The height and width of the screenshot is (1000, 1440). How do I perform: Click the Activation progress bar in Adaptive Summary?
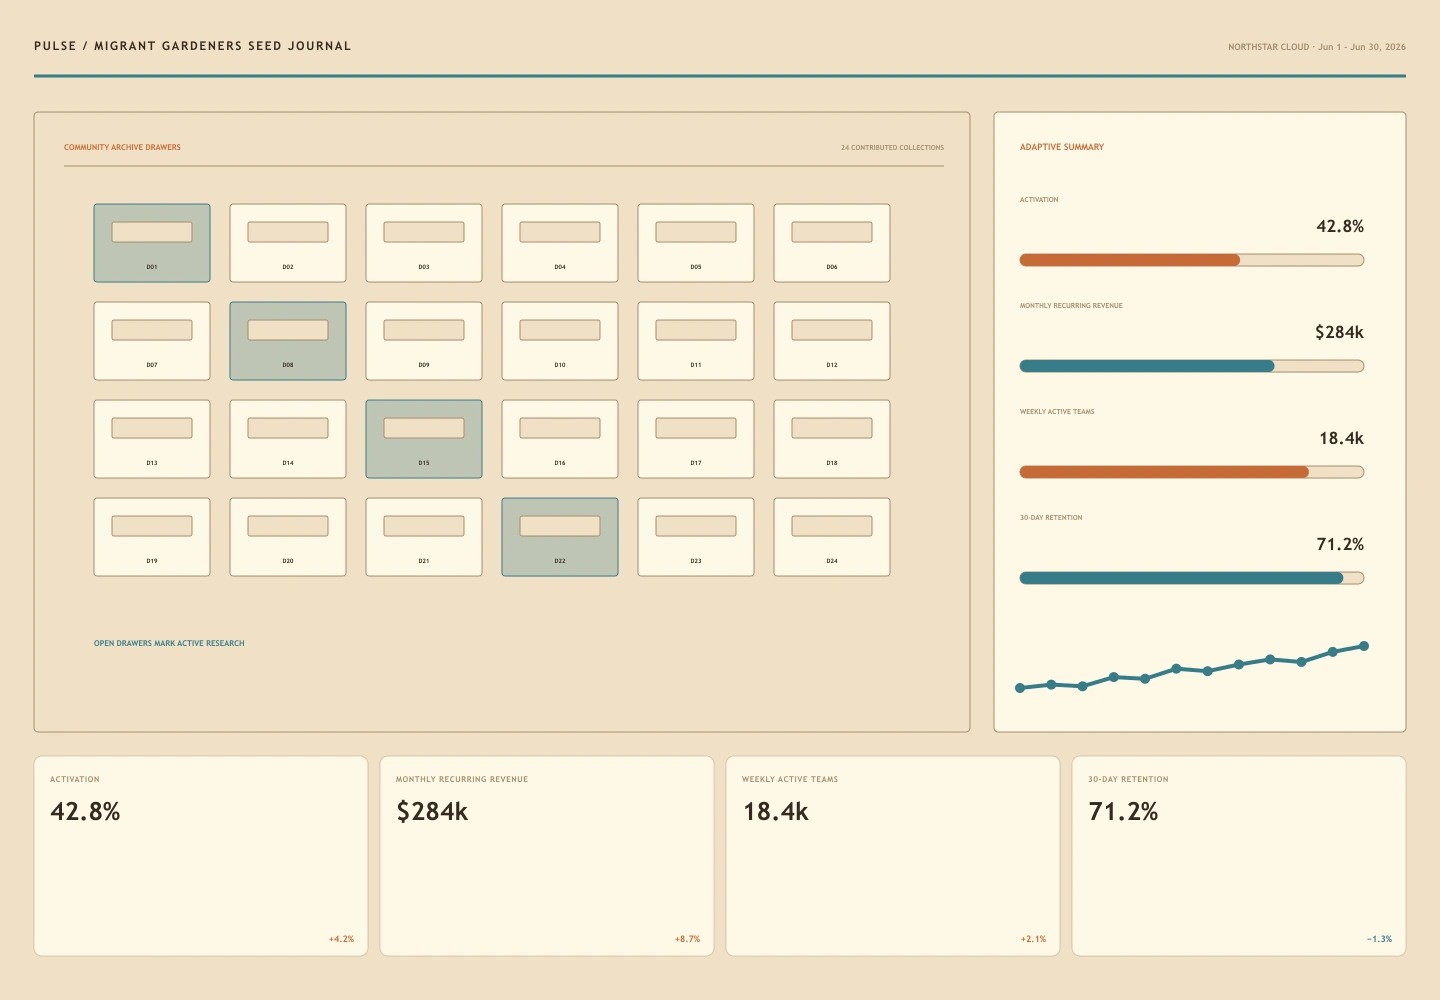pos(1192,260)
